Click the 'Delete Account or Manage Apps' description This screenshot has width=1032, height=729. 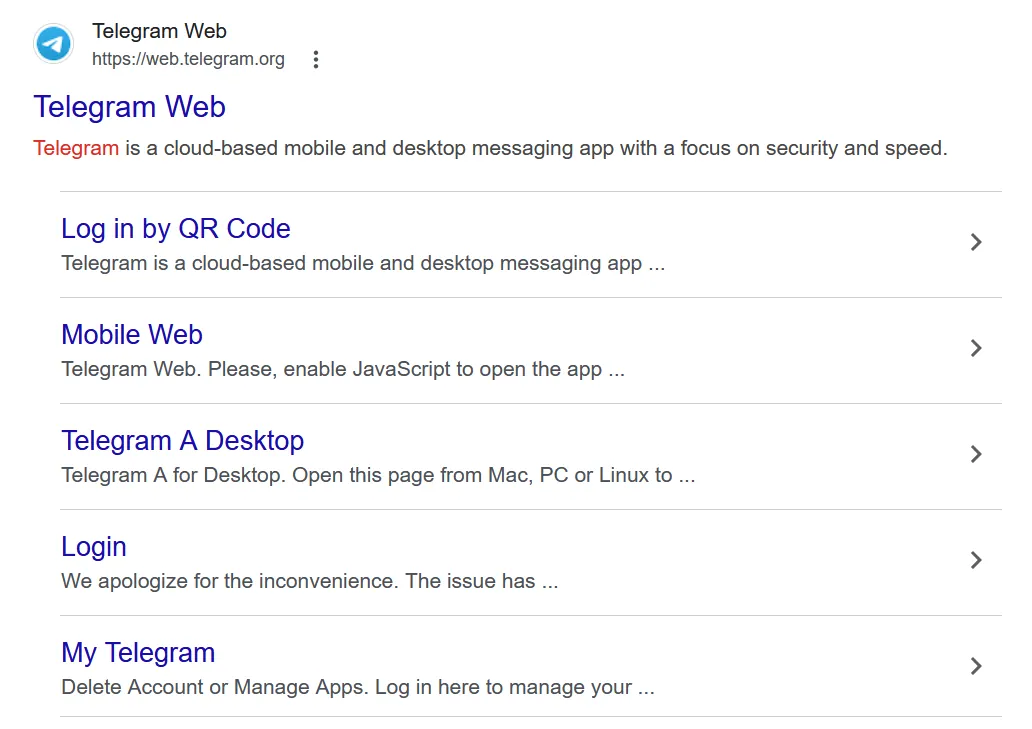click(x=358, y=688)
